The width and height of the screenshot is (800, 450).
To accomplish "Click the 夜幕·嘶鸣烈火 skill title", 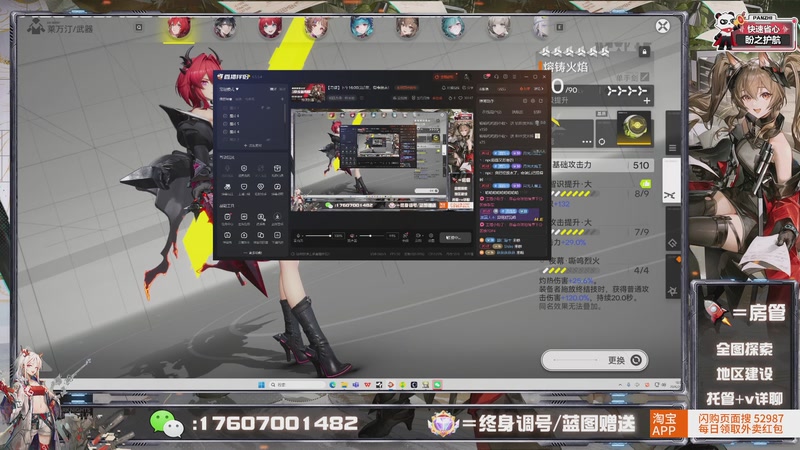I will pos(576,261).
